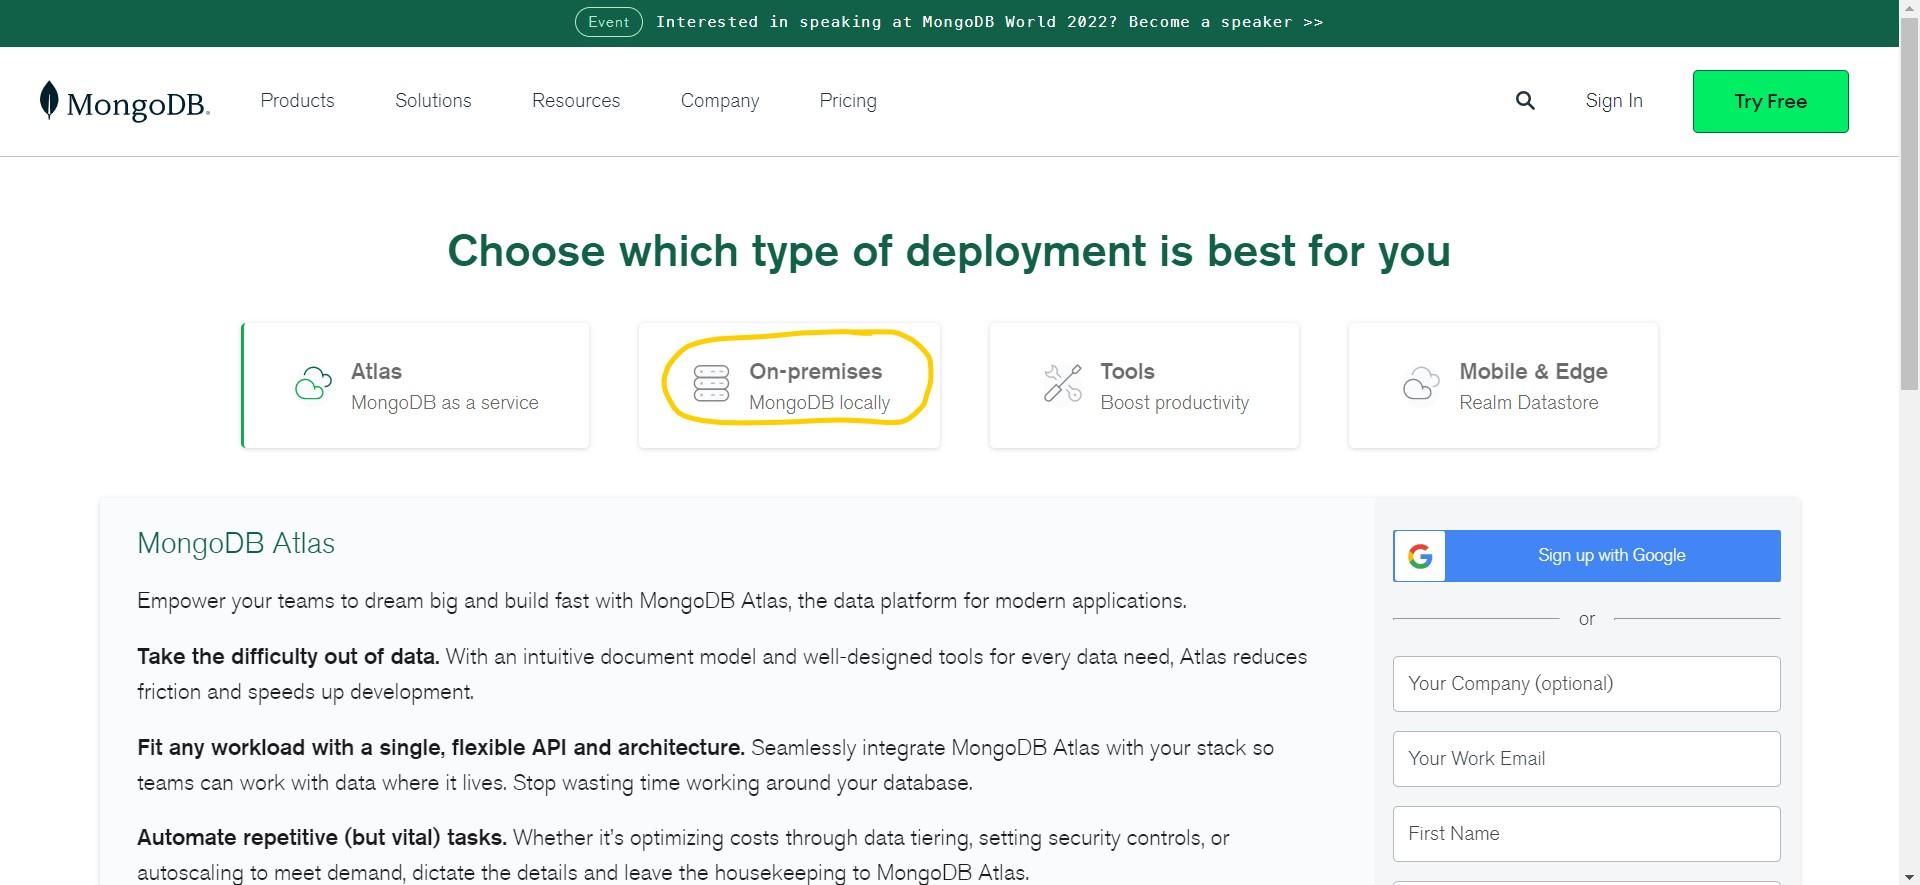Click 'MongoDB as a service' subtitle
This screenshot has height=885, width=1920.
(x=445, y=403)
